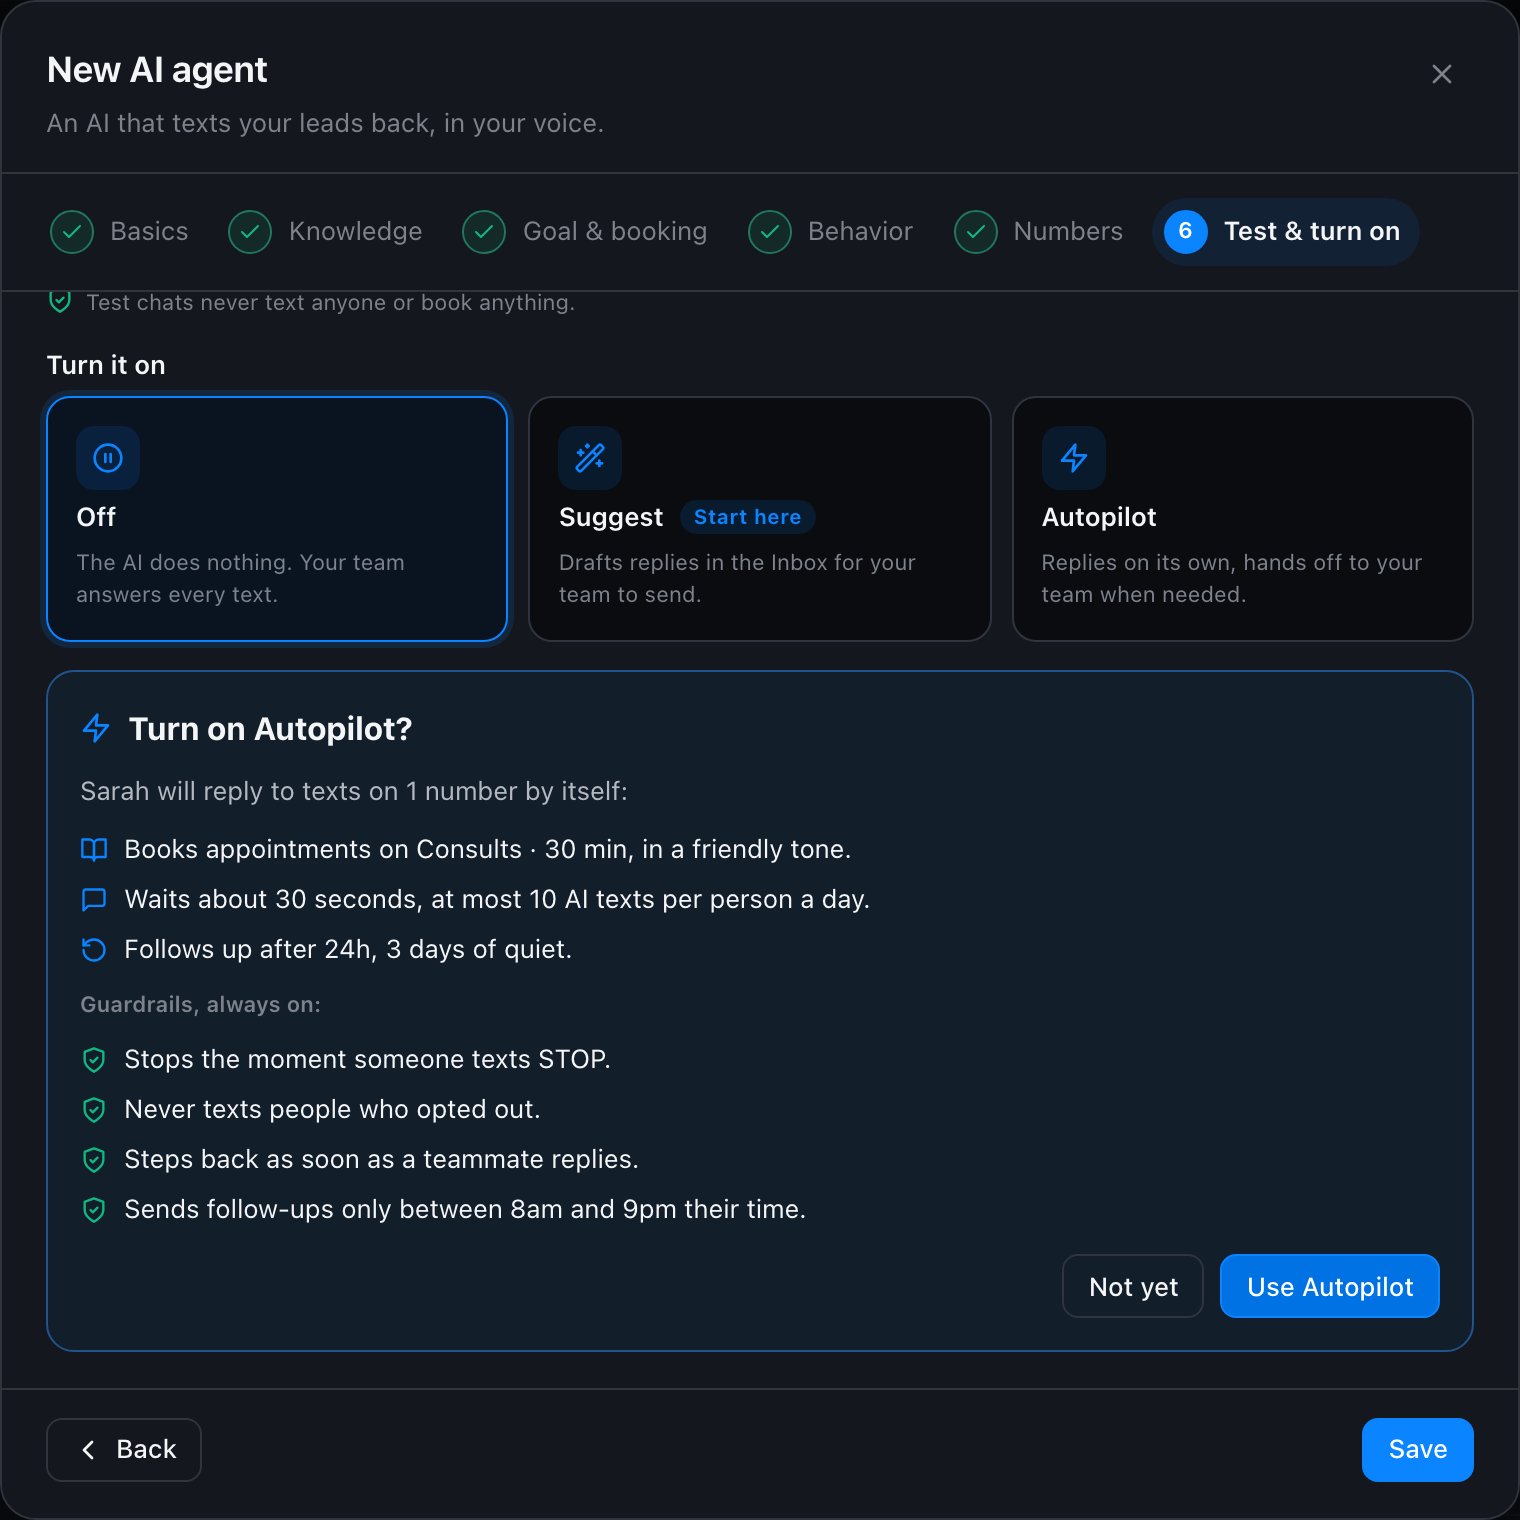Screen dimensions: 1520x1520
Task: Click the Turn on Autopilot? heading
Action: (270, 729)
